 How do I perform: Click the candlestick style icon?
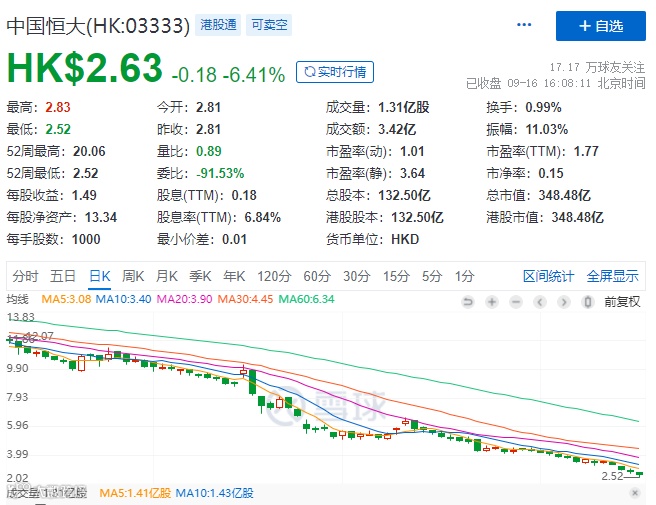pos(587,302)
